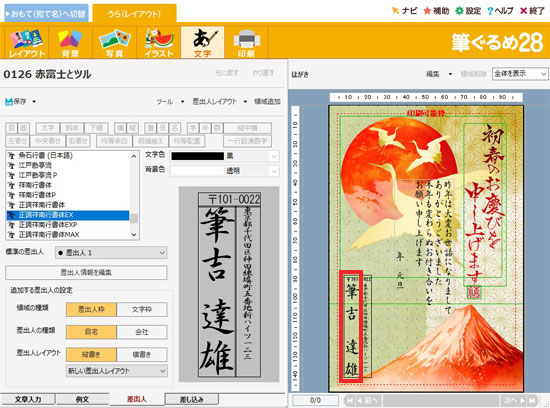550x408 pixels.
Task: Switch to おもて(宛て名)へ切替 tab
Action: coord(46,14)
